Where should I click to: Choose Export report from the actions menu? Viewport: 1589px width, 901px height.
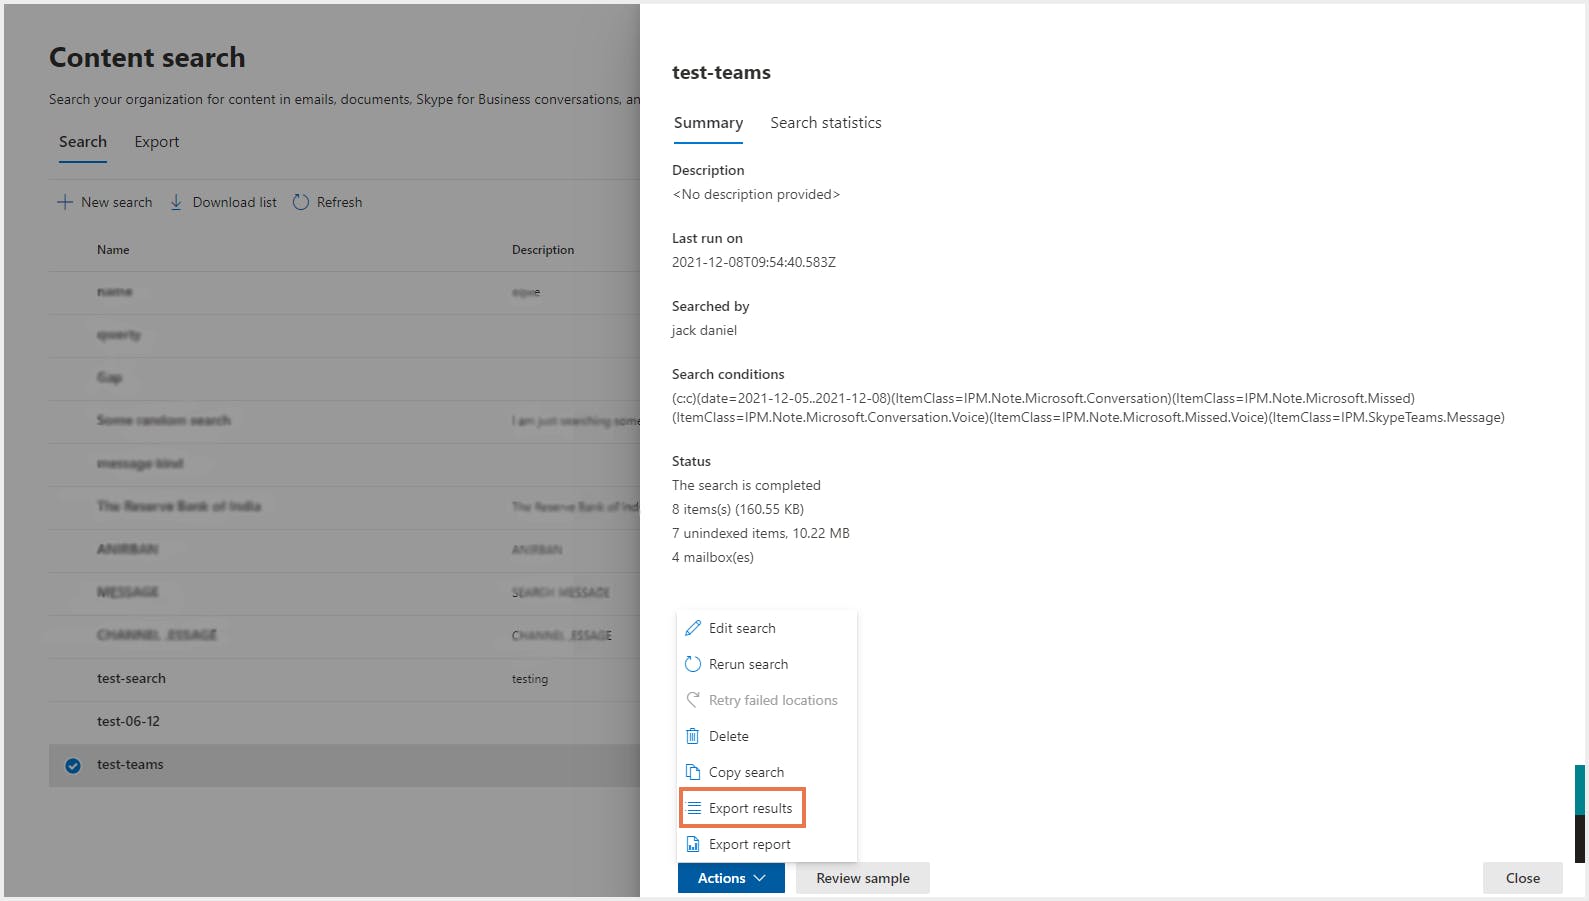[749, 844]
